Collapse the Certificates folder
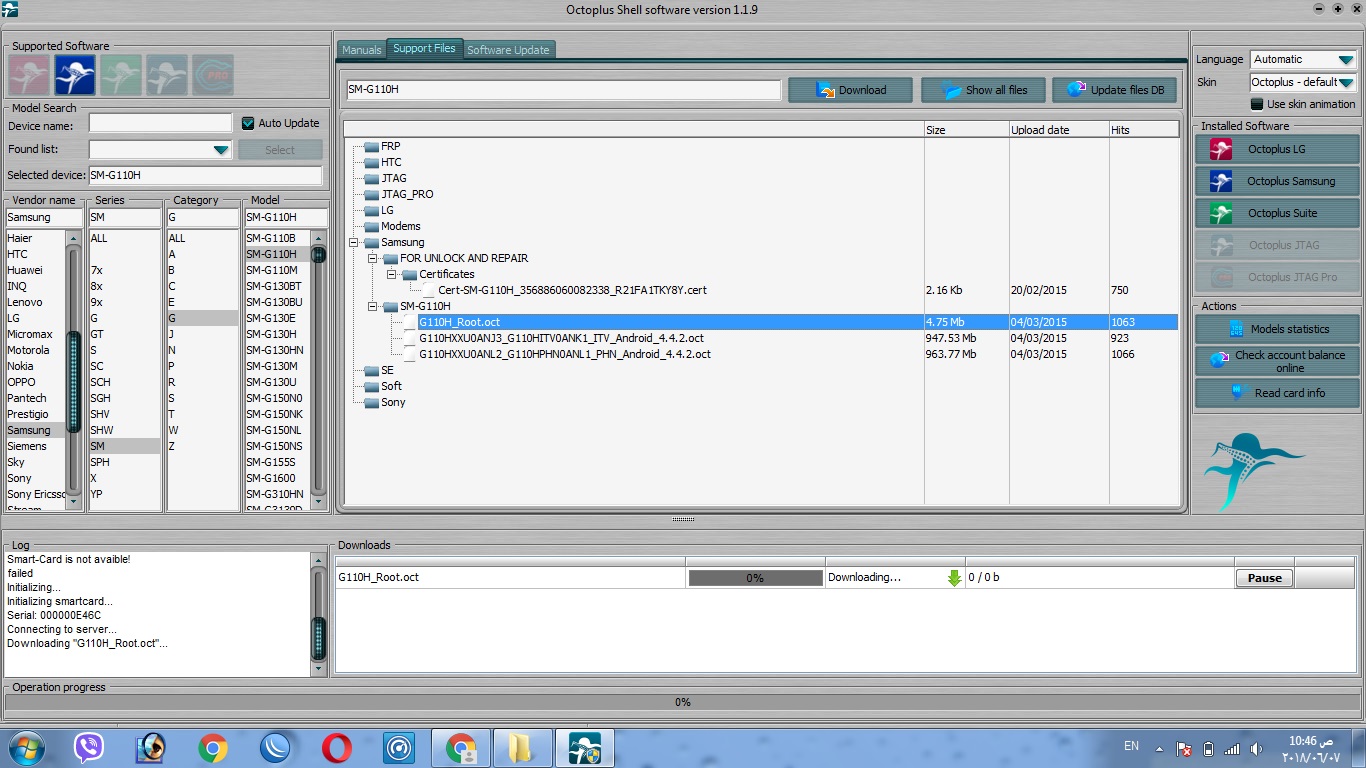 coord(392,274)
